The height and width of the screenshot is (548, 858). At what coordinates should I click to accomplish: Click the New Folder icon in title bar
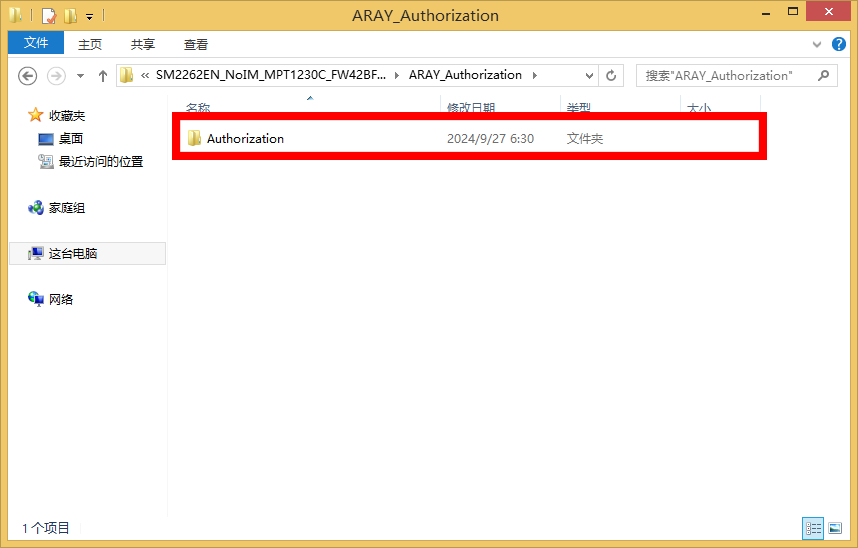70,16
